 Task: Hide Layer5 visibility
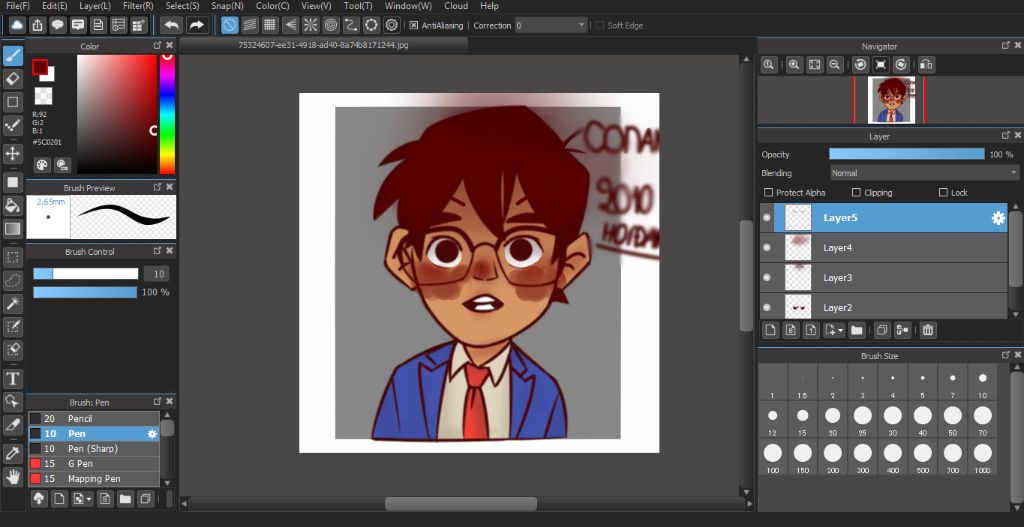click(767, 218)
